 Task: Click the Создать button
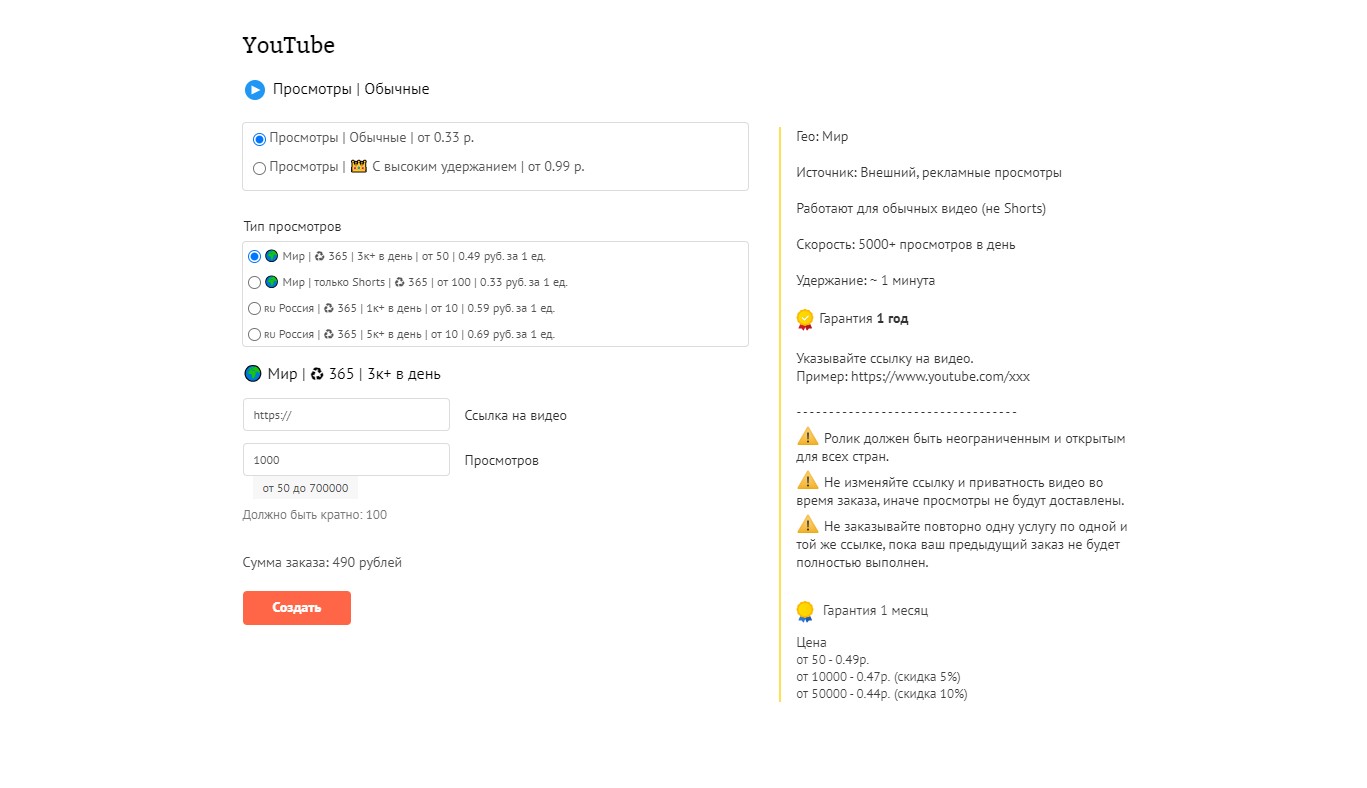coord(297,608)
